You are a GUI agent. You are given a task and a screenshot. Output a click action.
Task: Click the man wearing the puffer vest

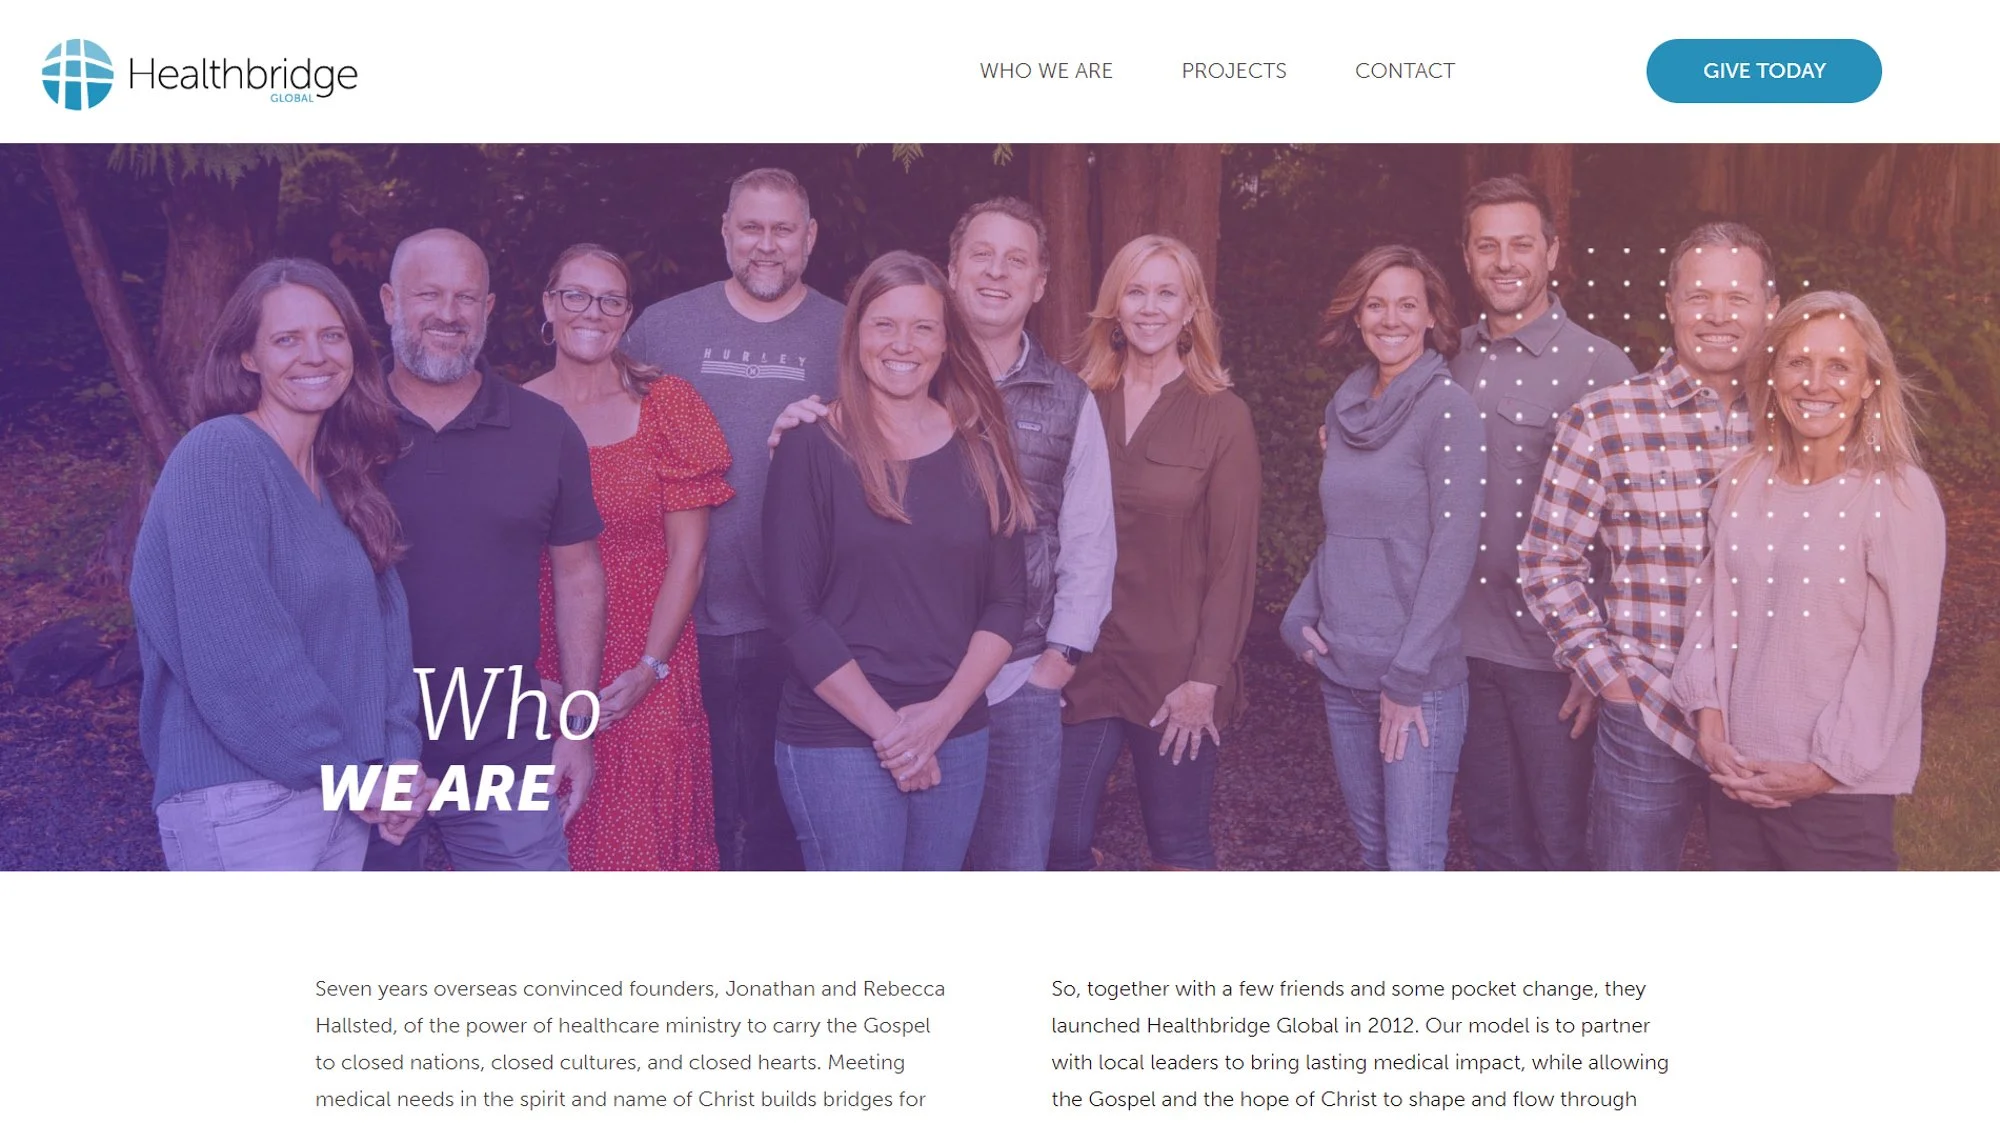coord(1030,520)
